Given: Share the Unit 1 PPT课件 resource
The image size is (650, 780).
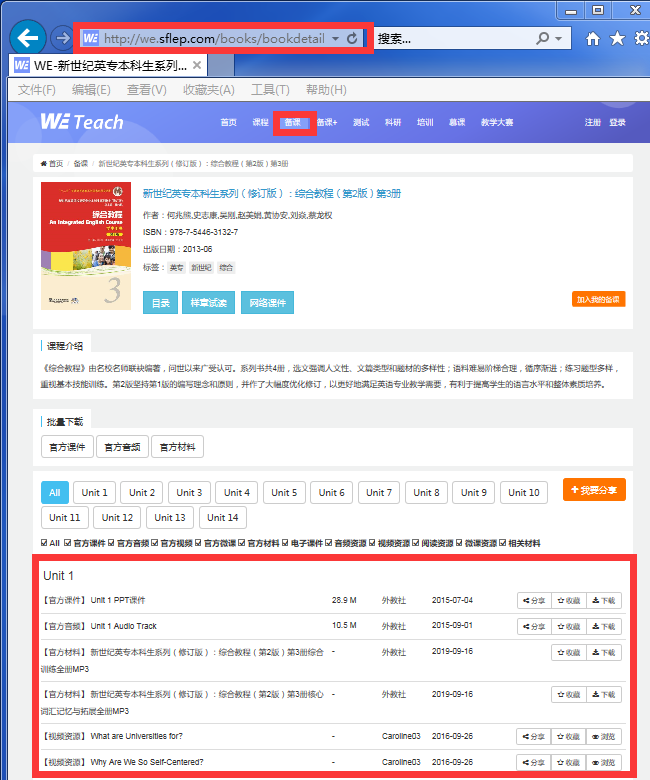Looking at the screenshot, I should pos(534,600).
